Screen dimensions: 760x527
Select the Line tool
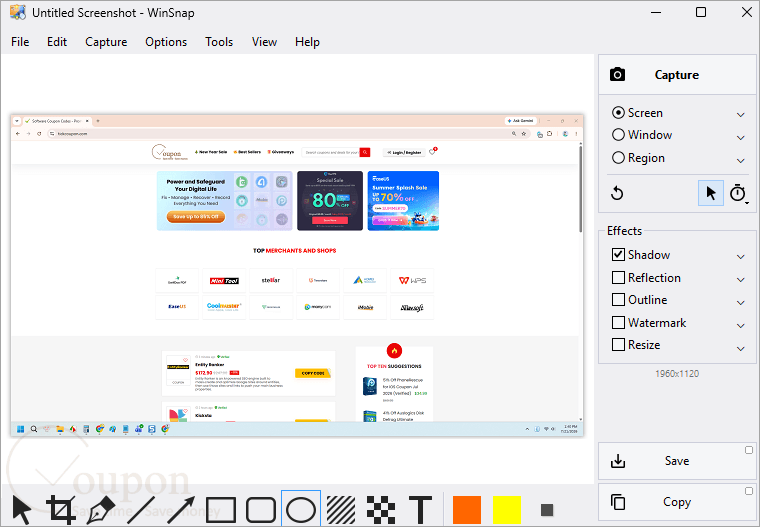click(x=141, y=510)
